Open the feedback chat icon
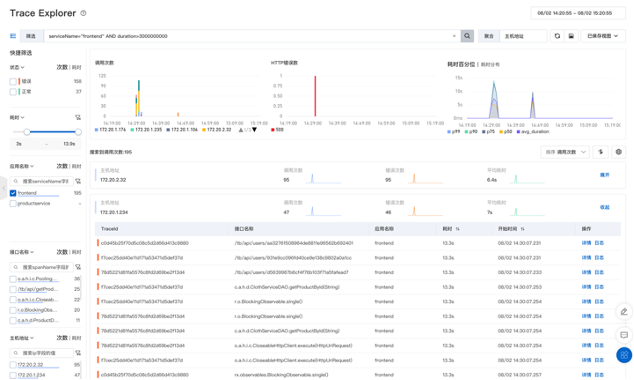This screenshot has height=380, width=634. point(624,335)
